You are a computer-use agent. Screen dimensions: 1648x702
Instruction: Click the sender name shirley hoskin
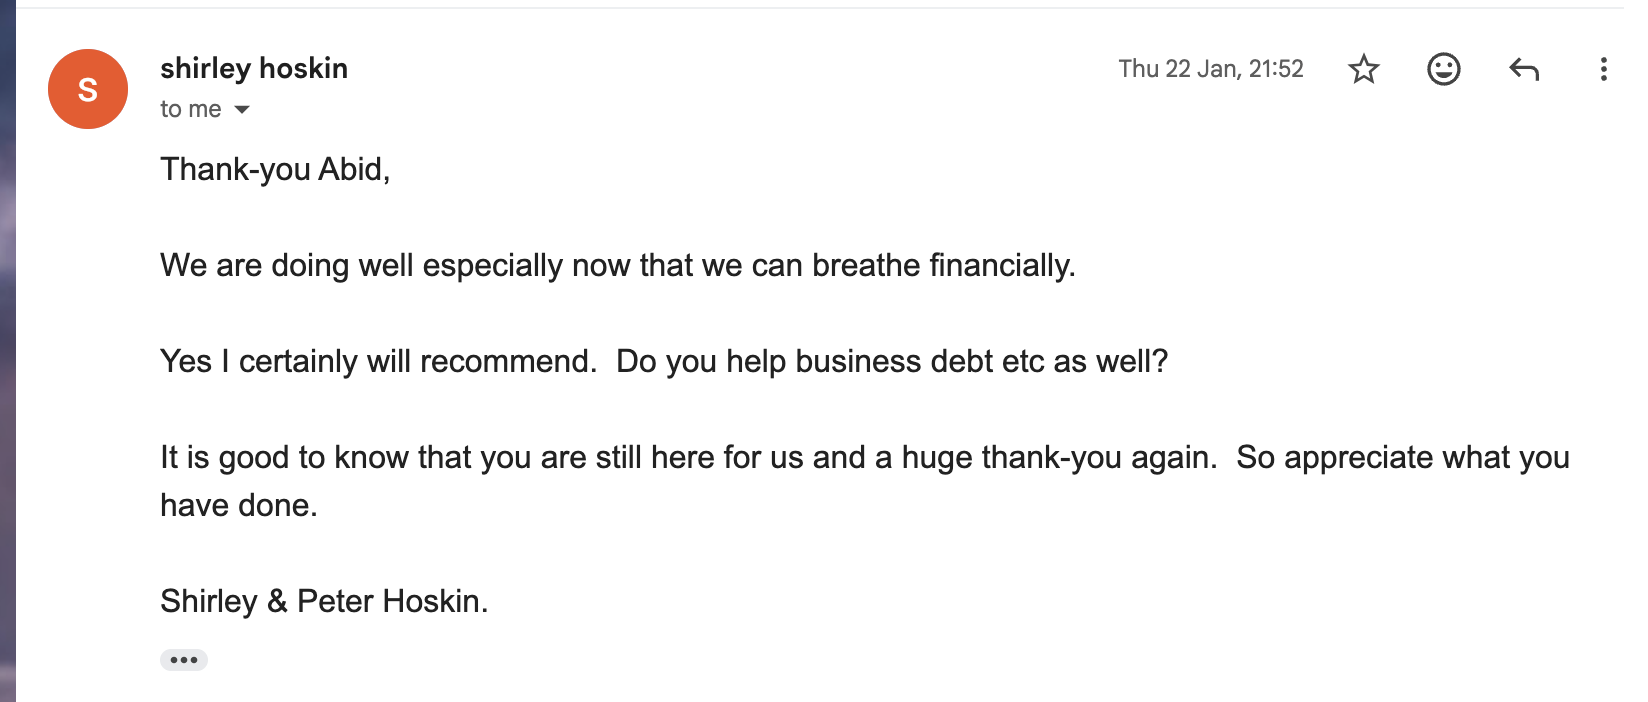(x=253, y=69)
